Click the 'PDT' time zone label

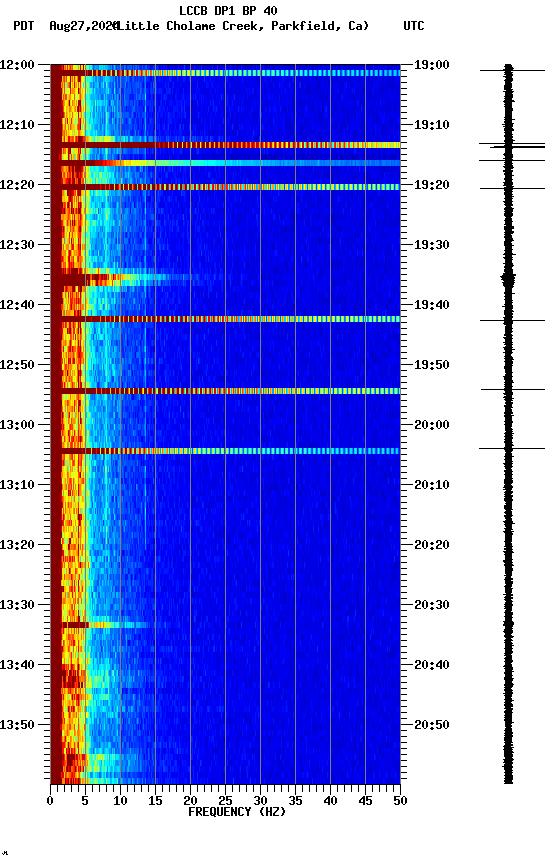(24, 26)
